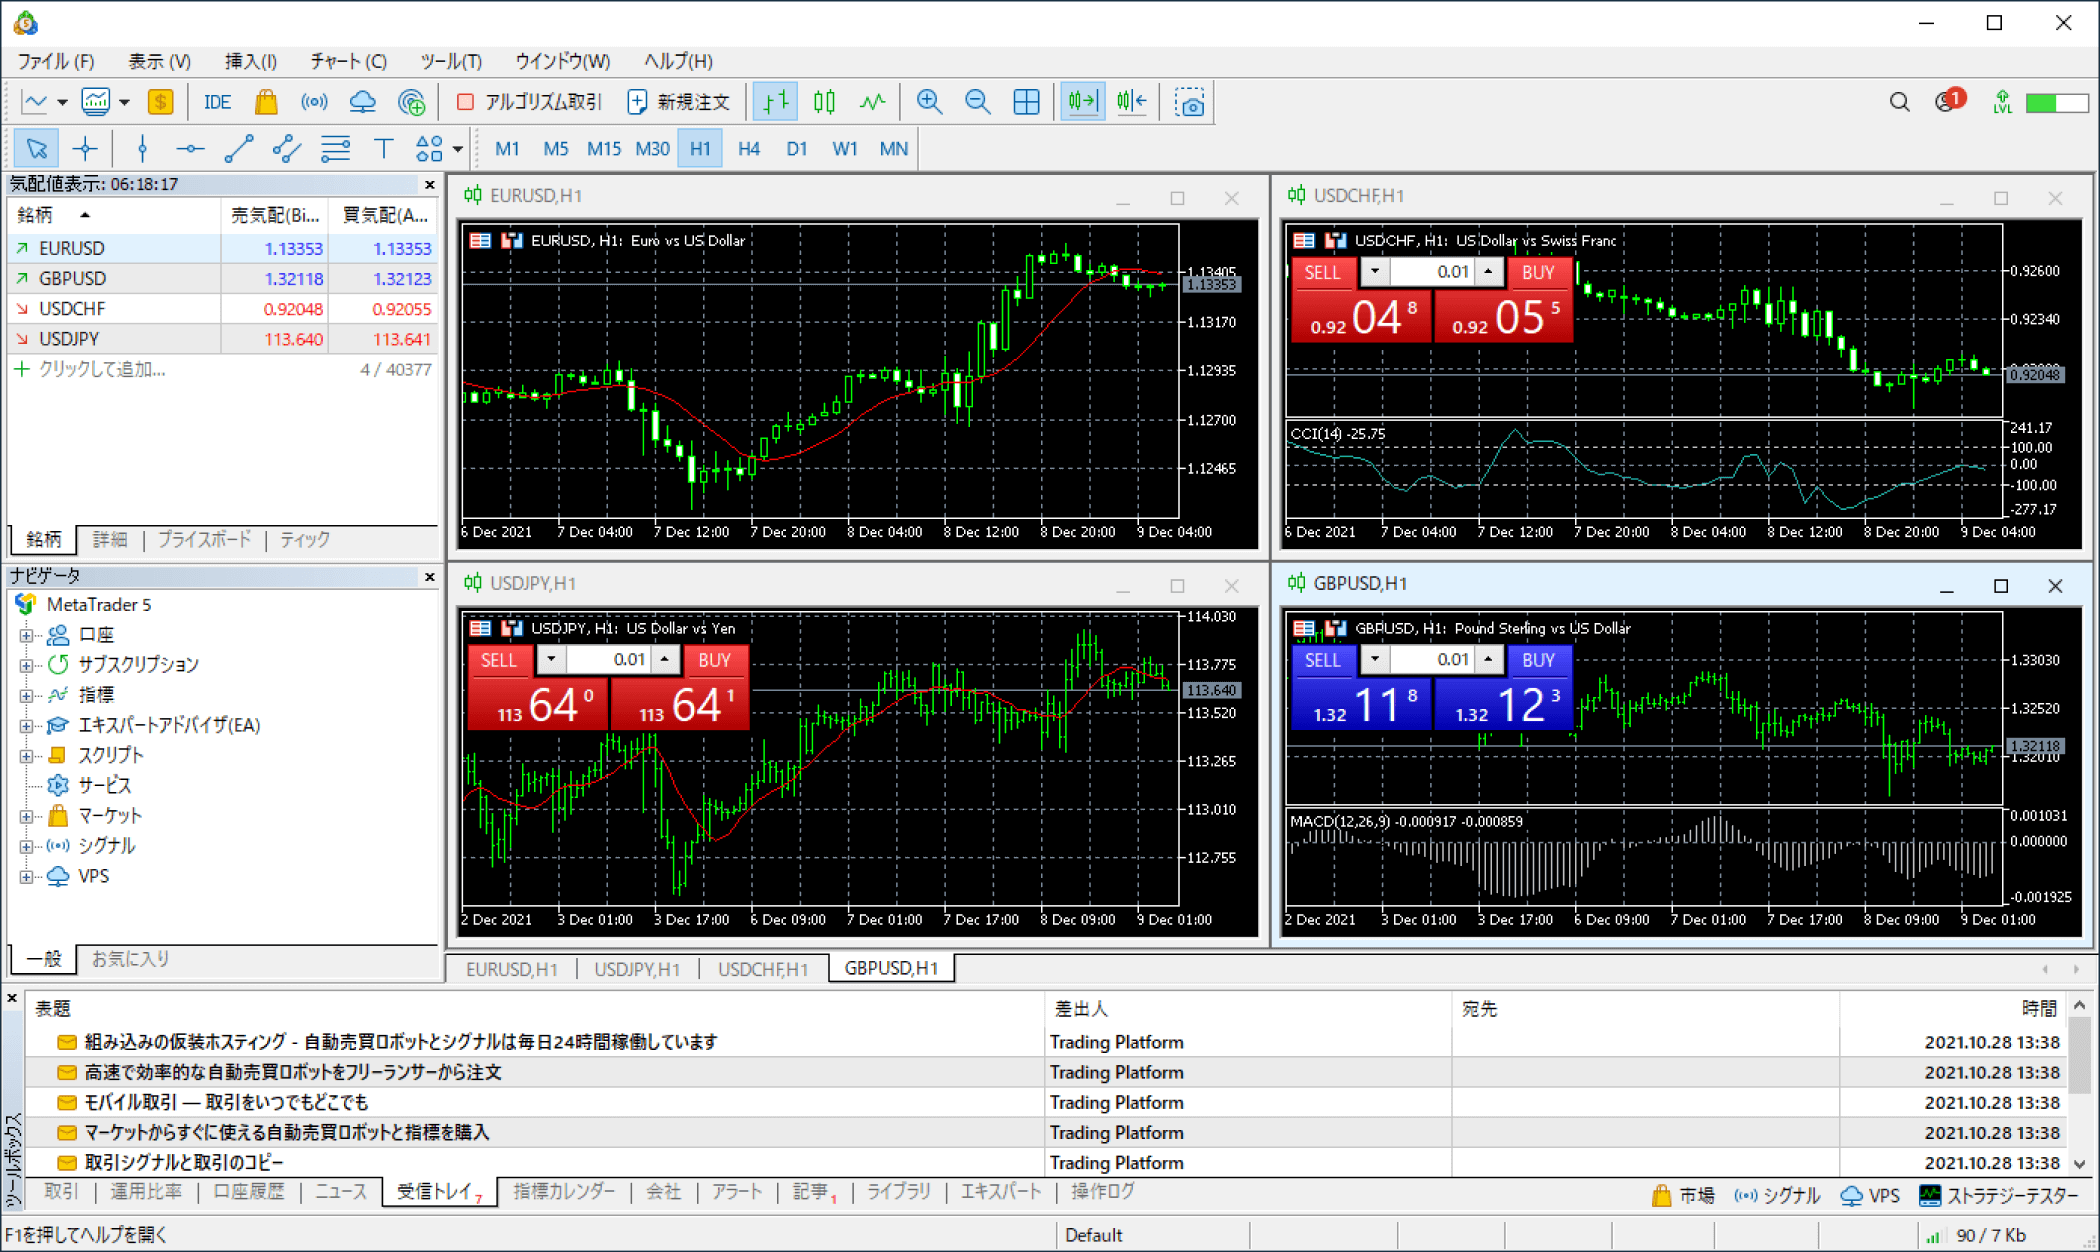The image size is (2100, 1252).
Task: Take a chart screenshot with the camera icon
Action: click(x=1188, y=101)
